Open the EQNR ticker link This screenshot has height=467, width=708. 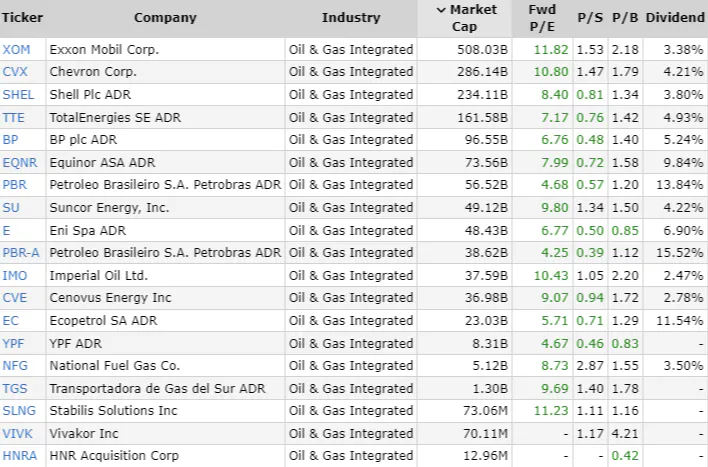(20, 162)
